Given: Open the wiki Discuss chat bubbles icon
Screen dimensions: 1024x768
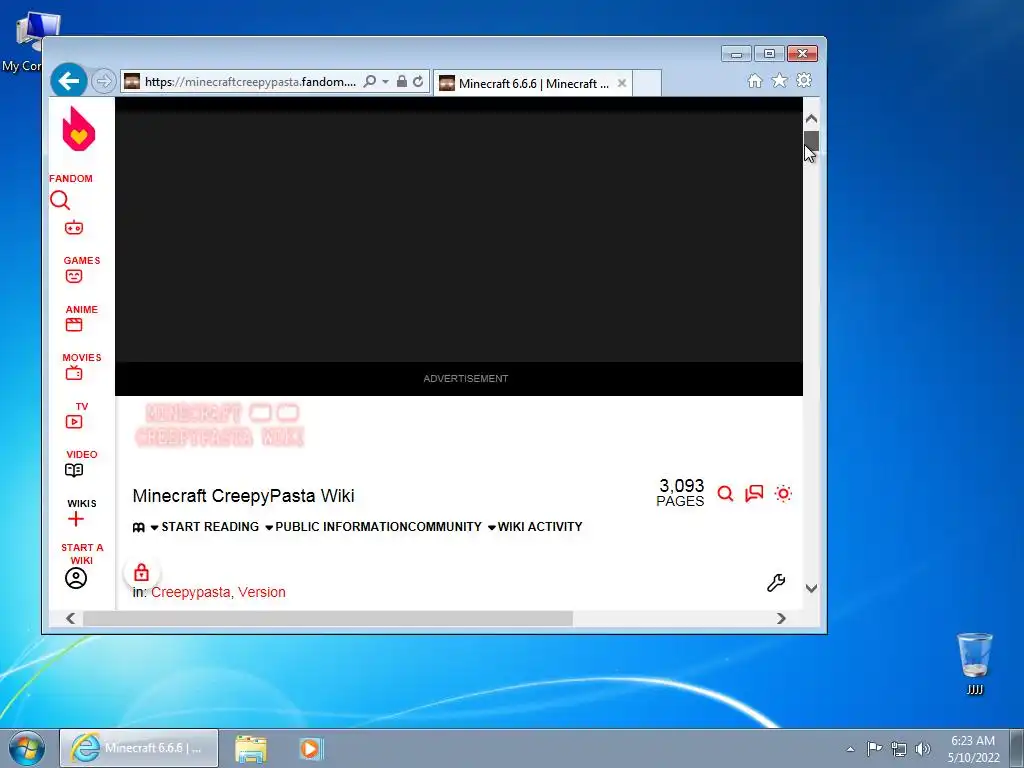Looking at the screenshot, I should tap(754, 494).
